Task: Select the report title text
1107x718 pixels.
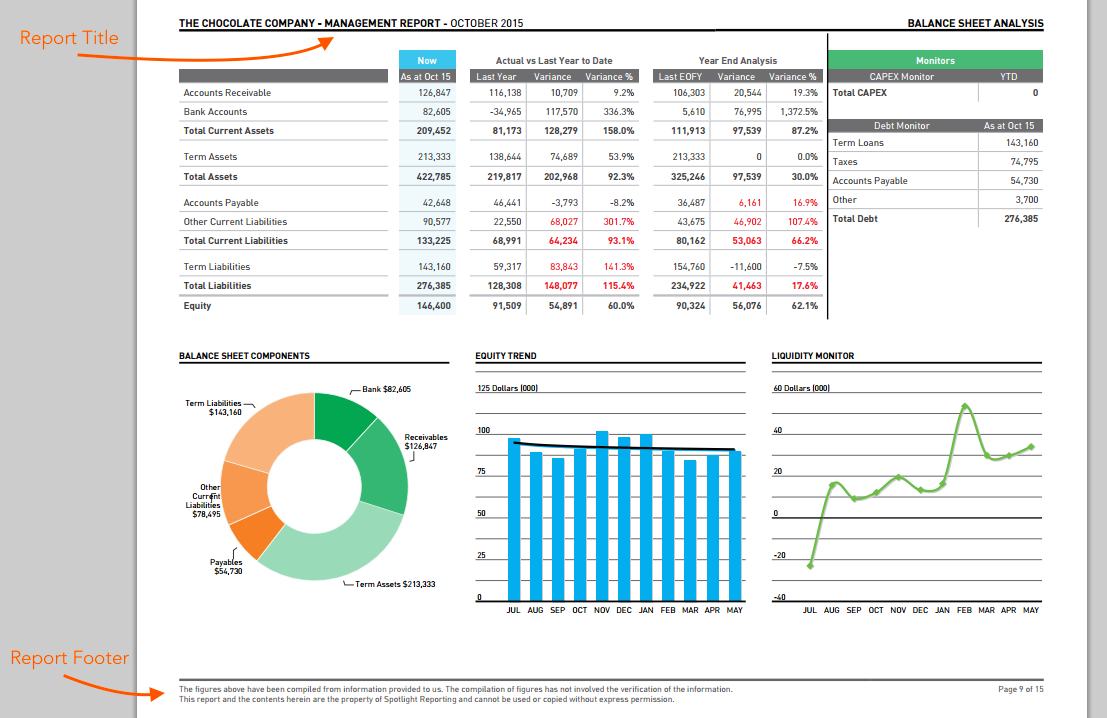Action: point(351,23)
